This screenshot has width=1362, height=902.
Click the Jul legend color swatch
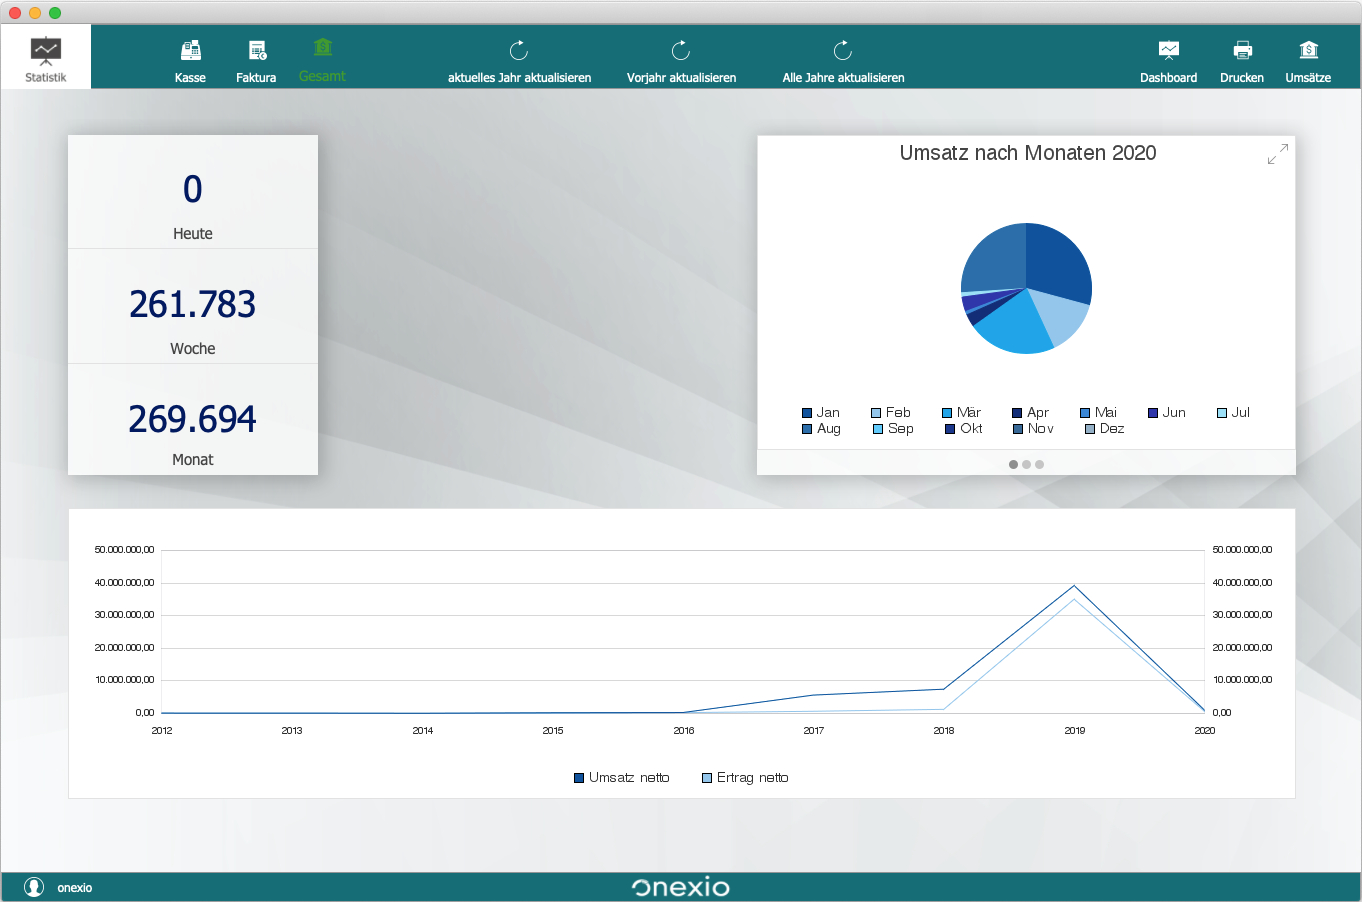point(1222,413)
